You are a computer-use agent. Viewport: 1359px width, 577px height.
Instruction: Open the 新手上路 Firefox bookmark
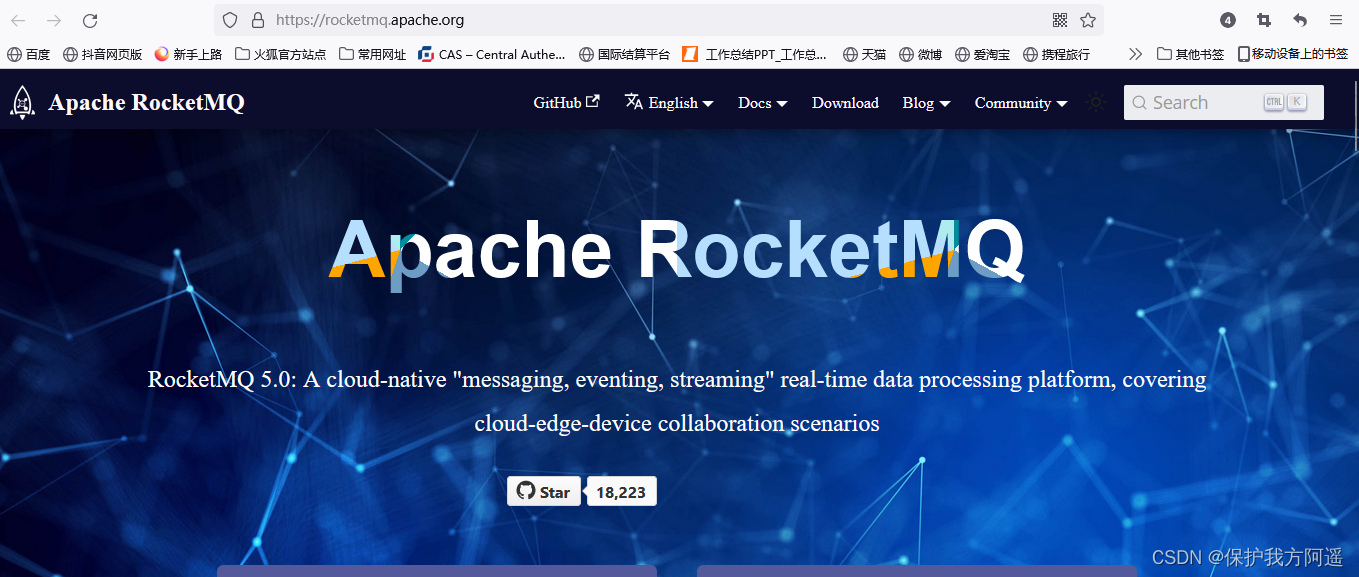pos(189,54)
